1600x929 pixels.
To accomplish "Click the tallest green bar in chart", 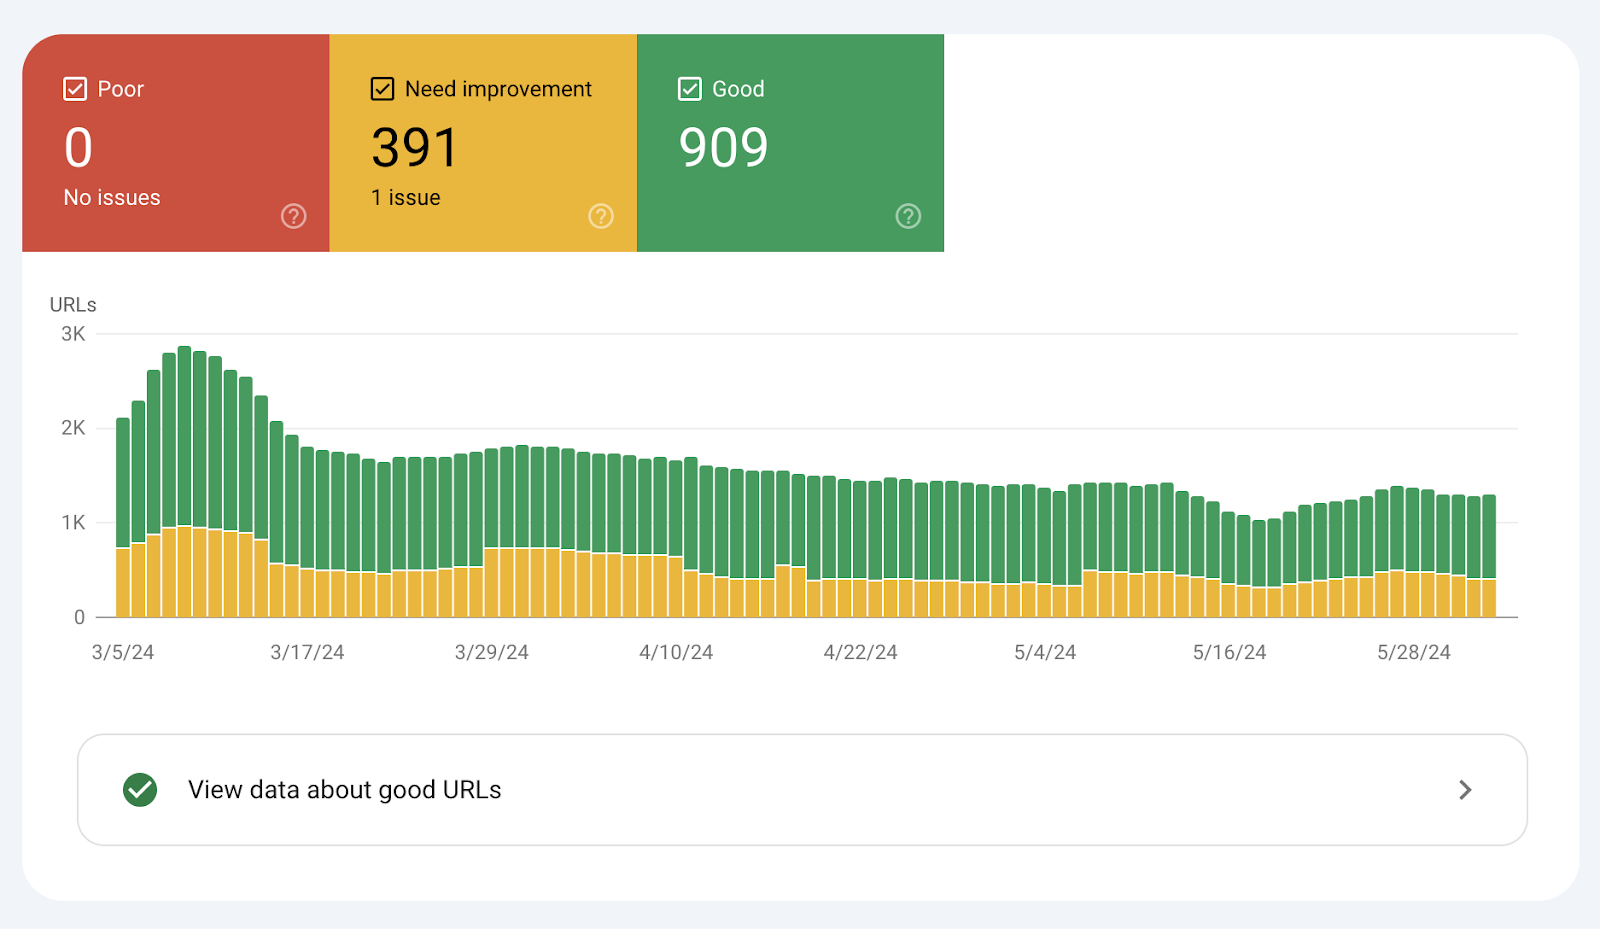I will [x=184, y=436].
